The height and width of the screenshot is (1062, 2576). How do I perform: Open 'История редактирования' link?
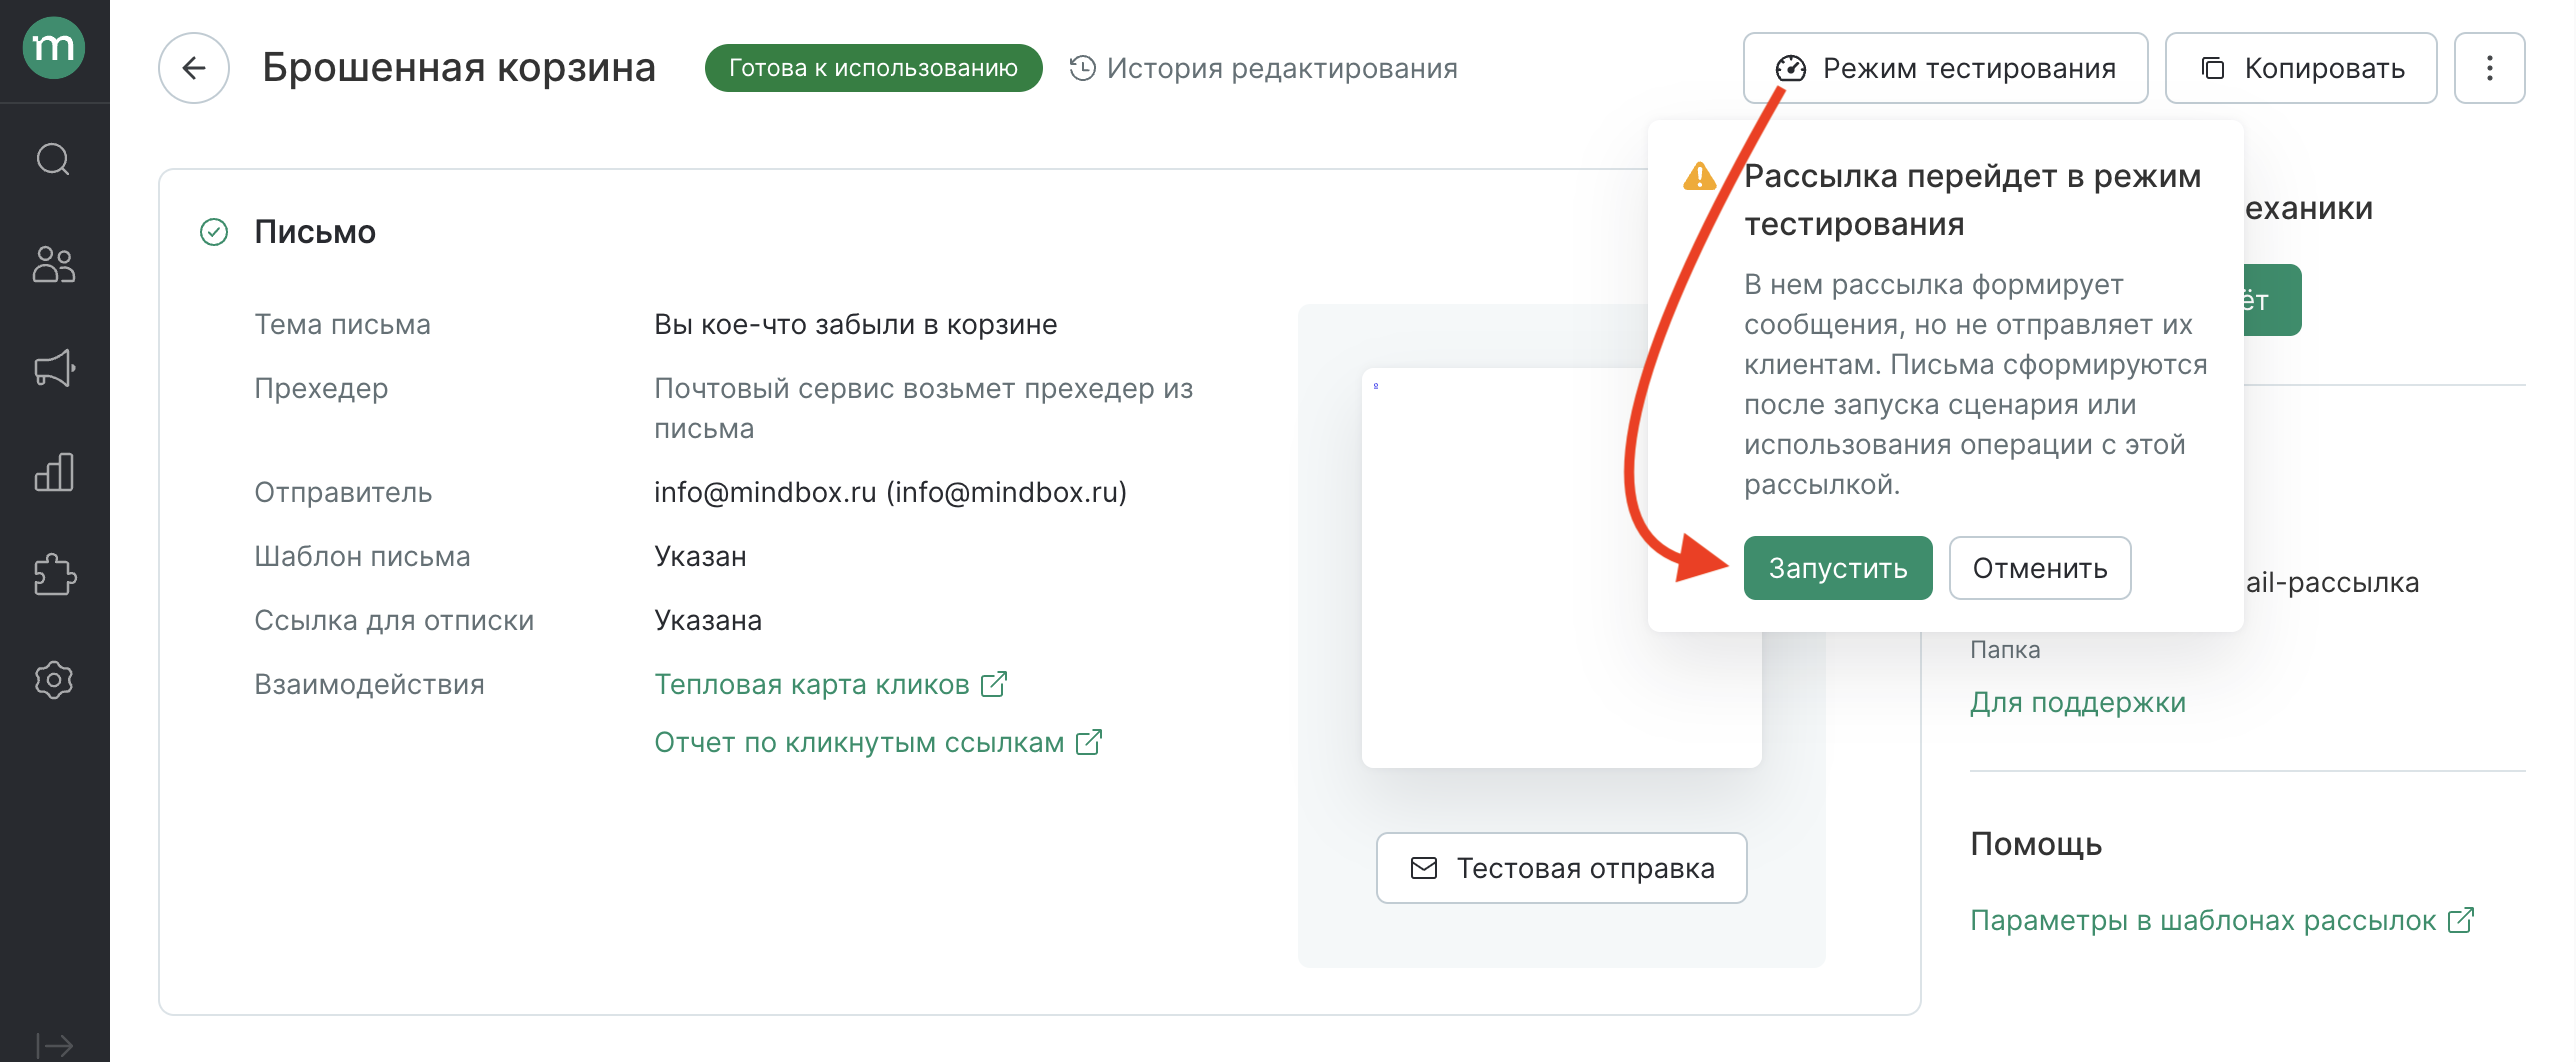[1263, 68]
